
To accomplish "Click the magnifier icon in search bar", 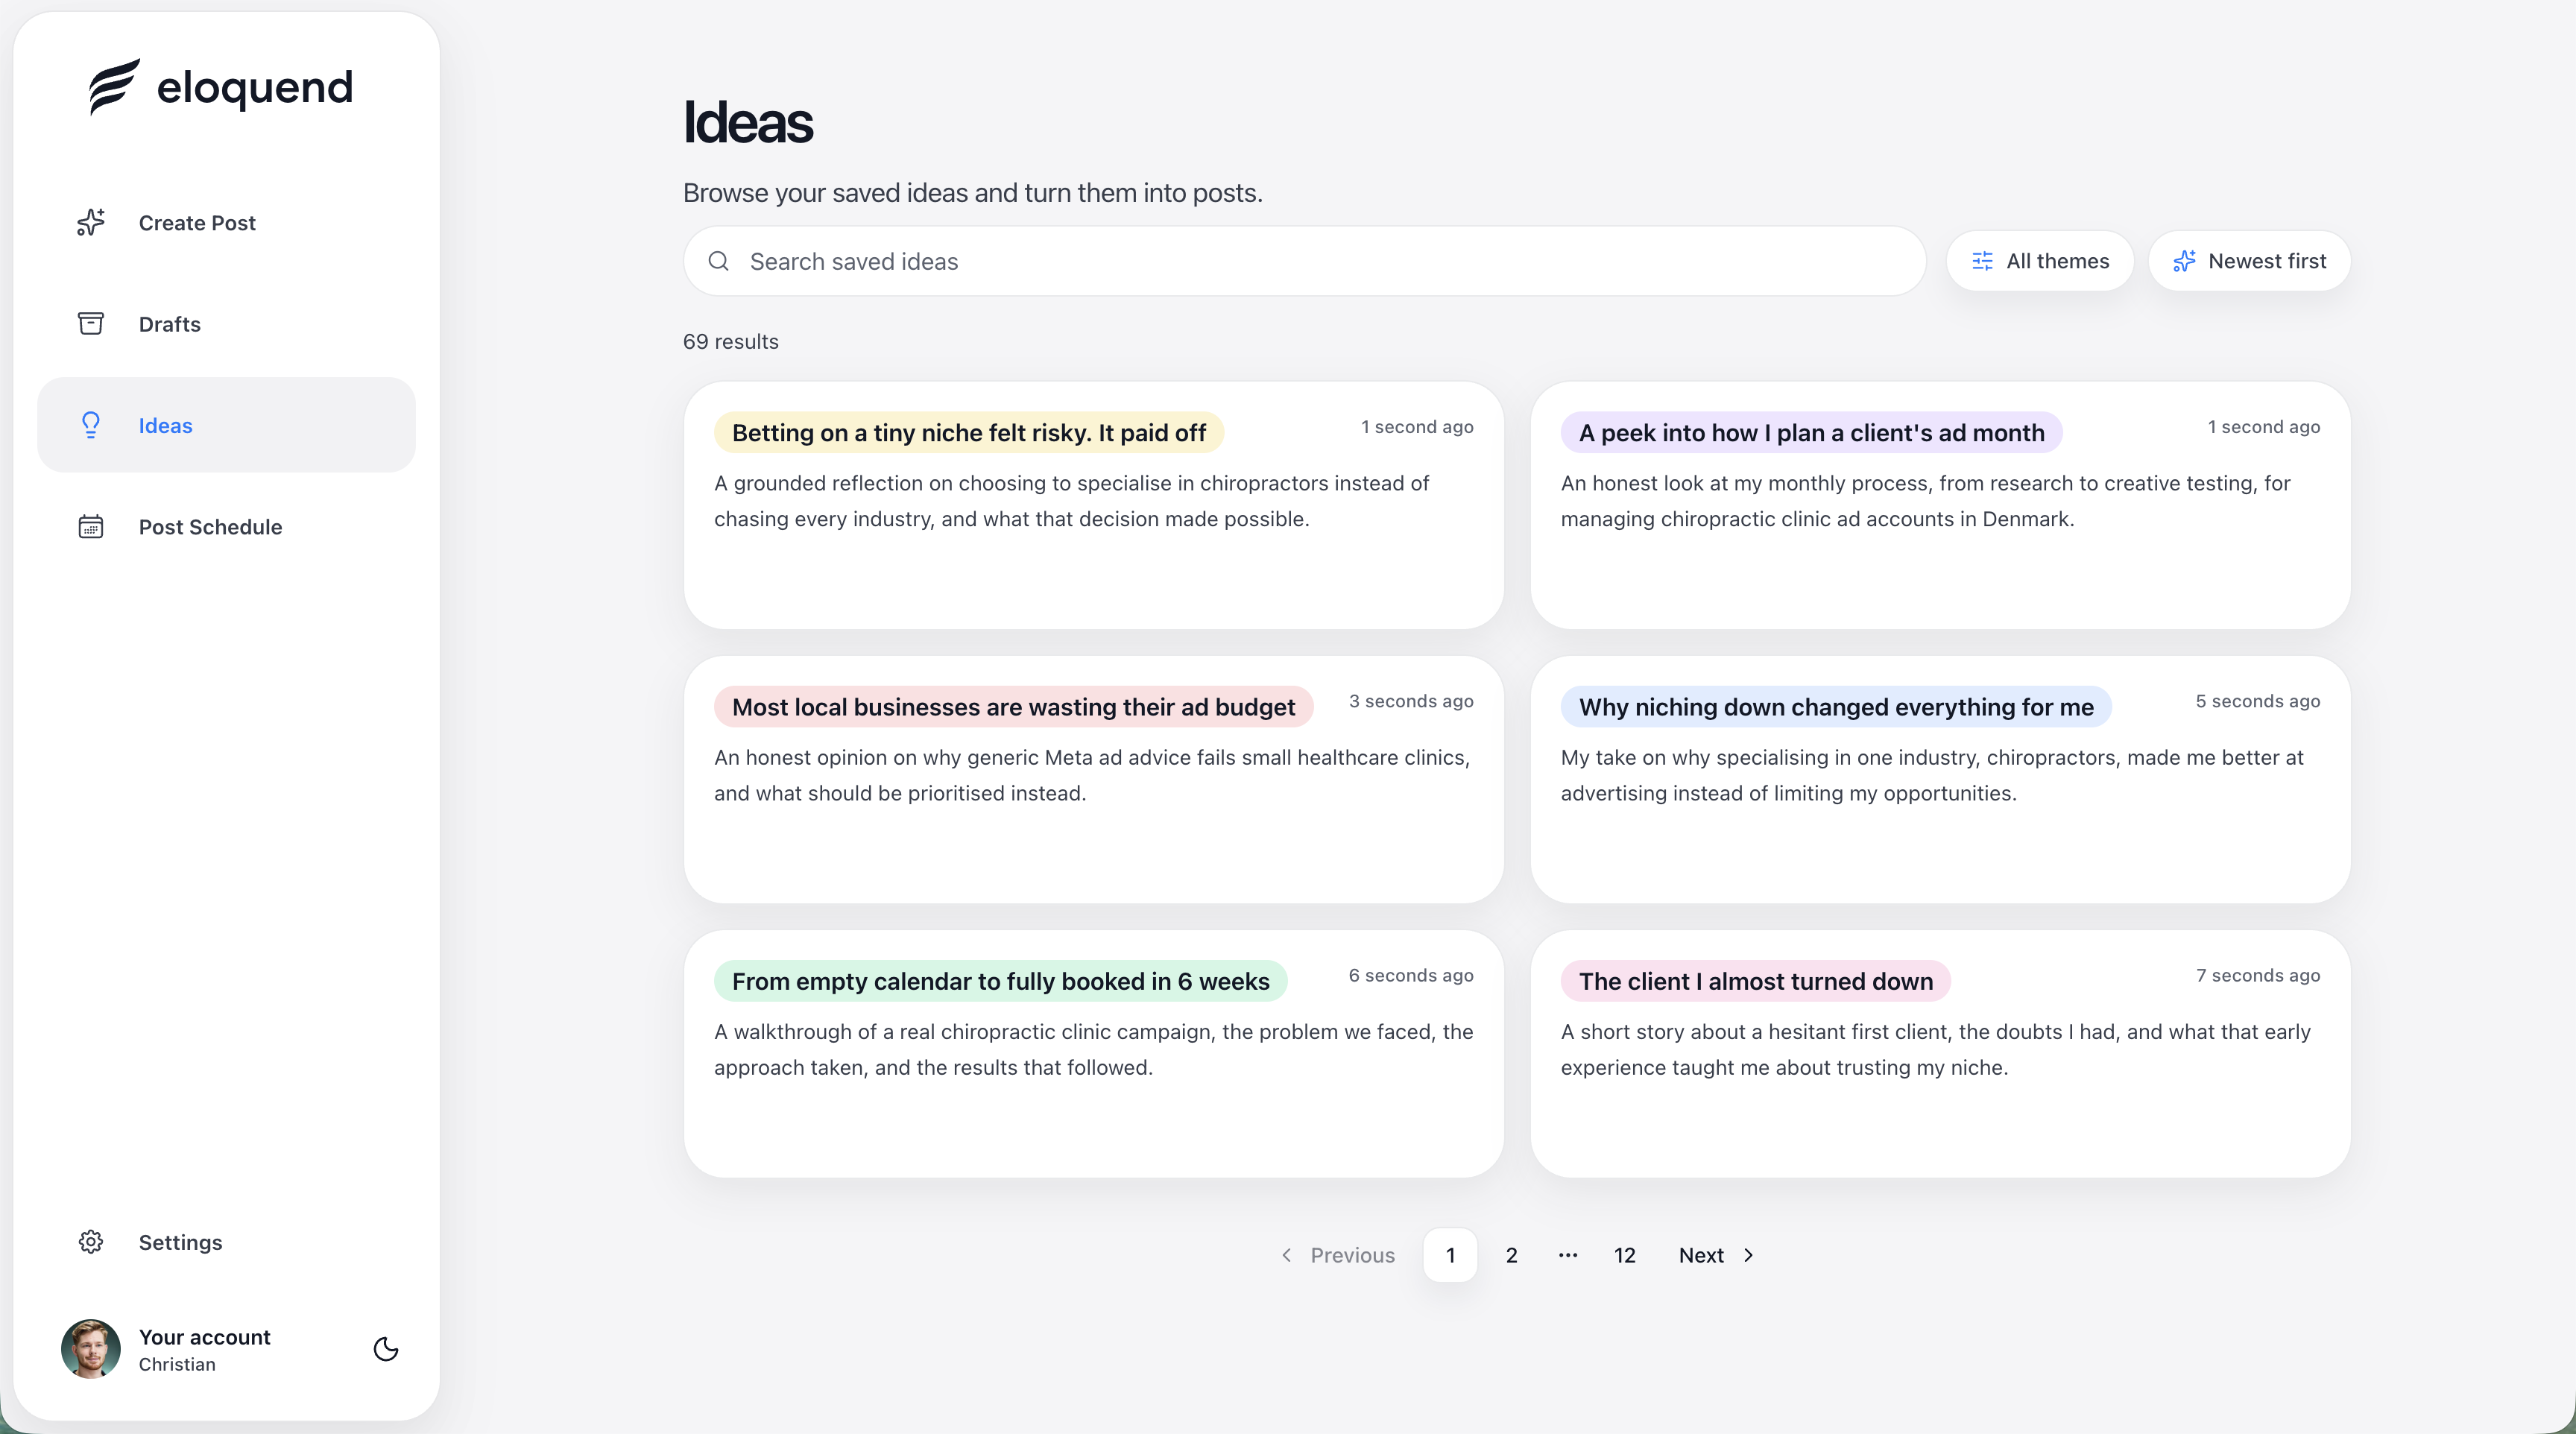I will [x=718, y=261].
